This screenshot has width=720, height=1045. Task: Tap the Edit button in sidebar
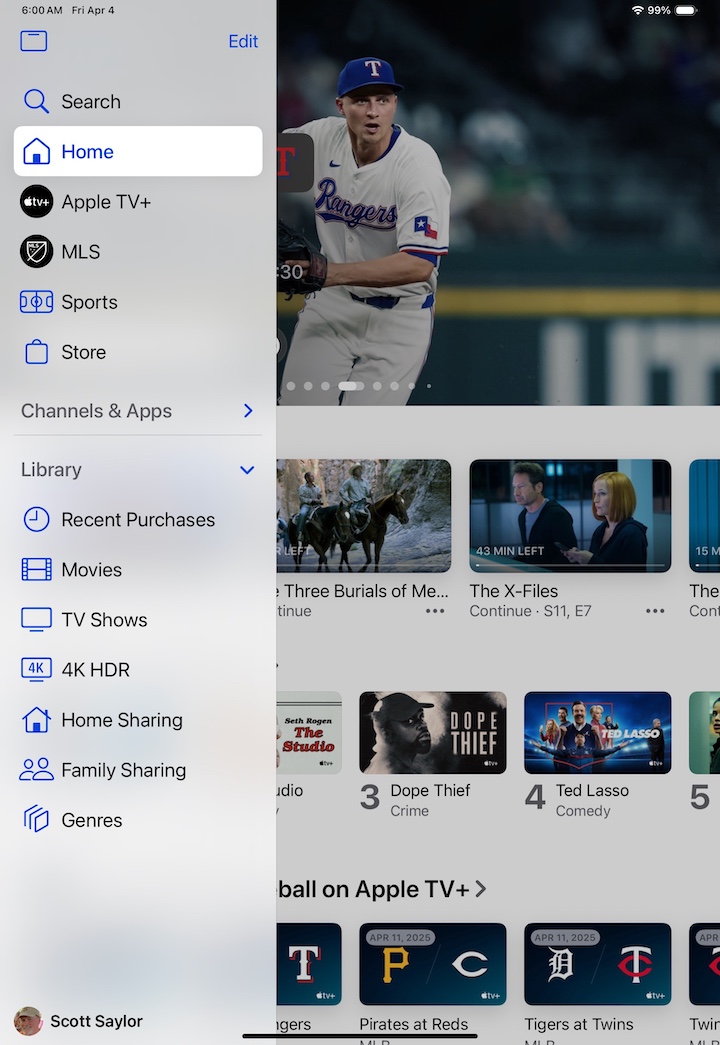coord(243,41)
